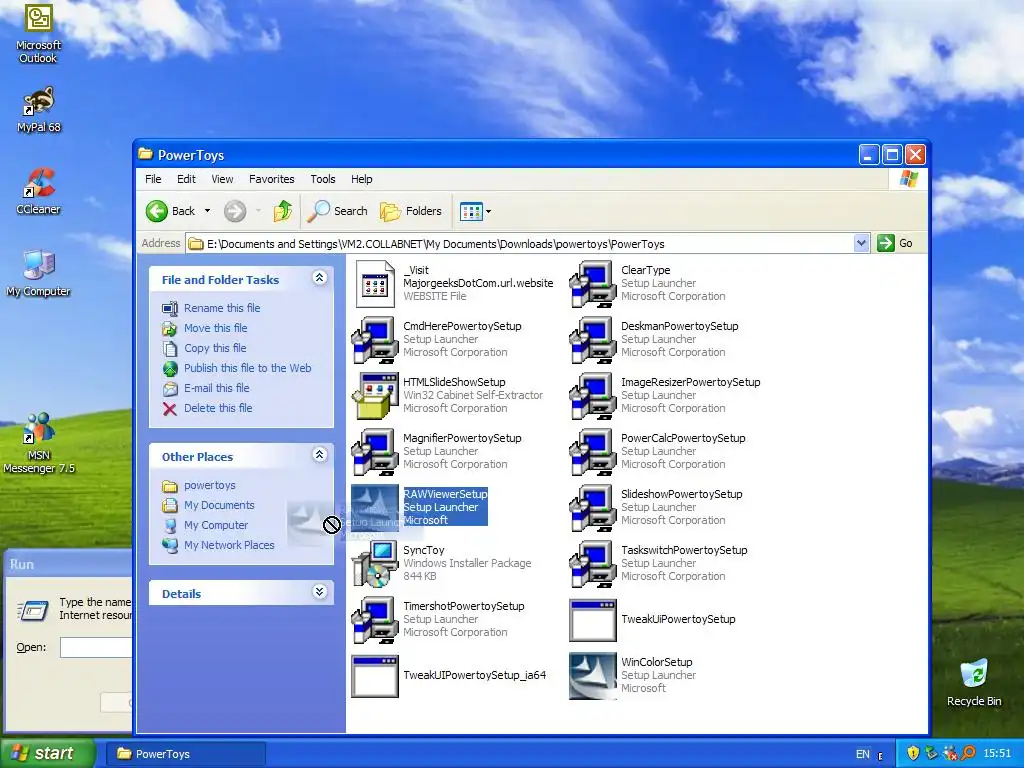Image resolution: width=1024 pixels, height=768 pixels.
Task: Select the TaskswitchPowertoySetup file icon
Action: (593, 564)
